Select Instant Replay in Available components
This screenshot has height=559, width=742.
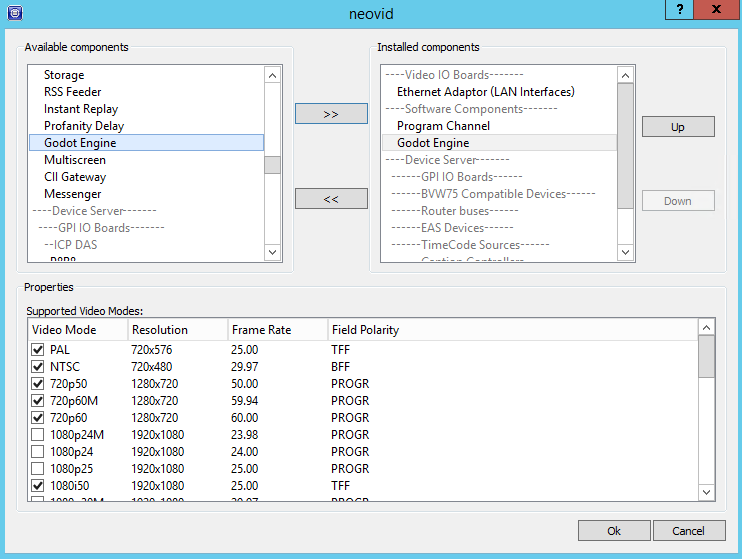[x=147, y=109]
